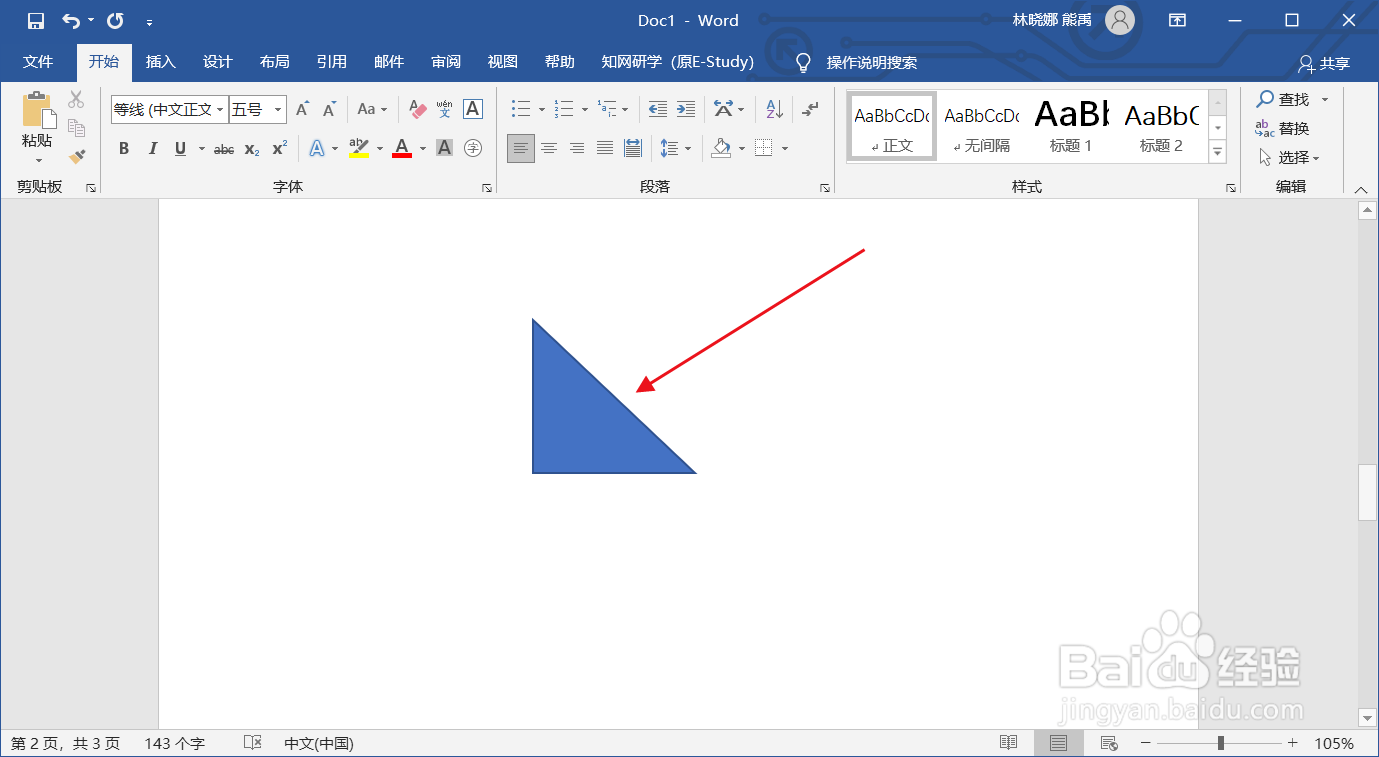1379x757 pixels.
Task: Apply distributed alignment
Action: (x=633, y=148)
